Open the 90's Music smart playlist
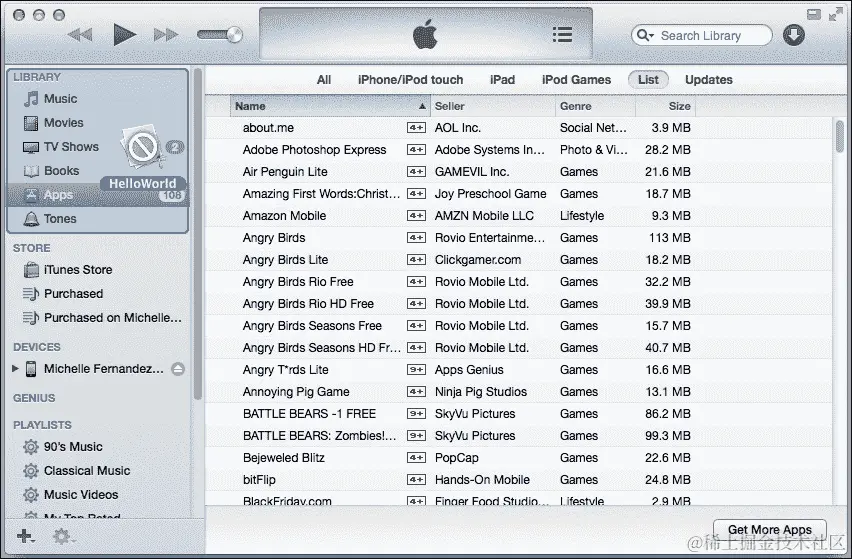Image resolution: width=852 pixels, height=559 pixels. click(x=98, y=447)
